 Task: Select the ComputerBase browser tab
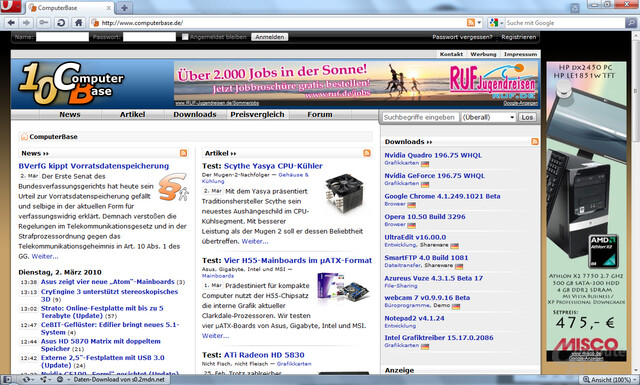pyautogui.click(x=69, y=8)
